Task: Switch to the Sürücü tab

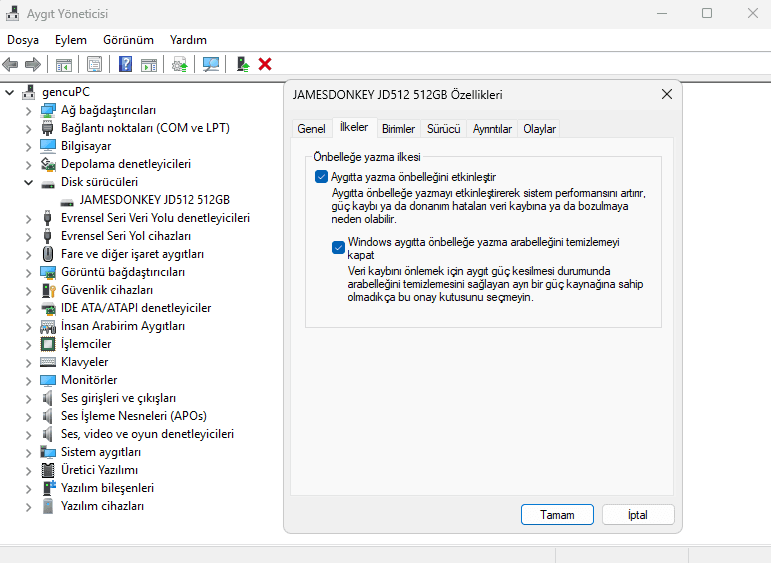Action: pos(444,129)
